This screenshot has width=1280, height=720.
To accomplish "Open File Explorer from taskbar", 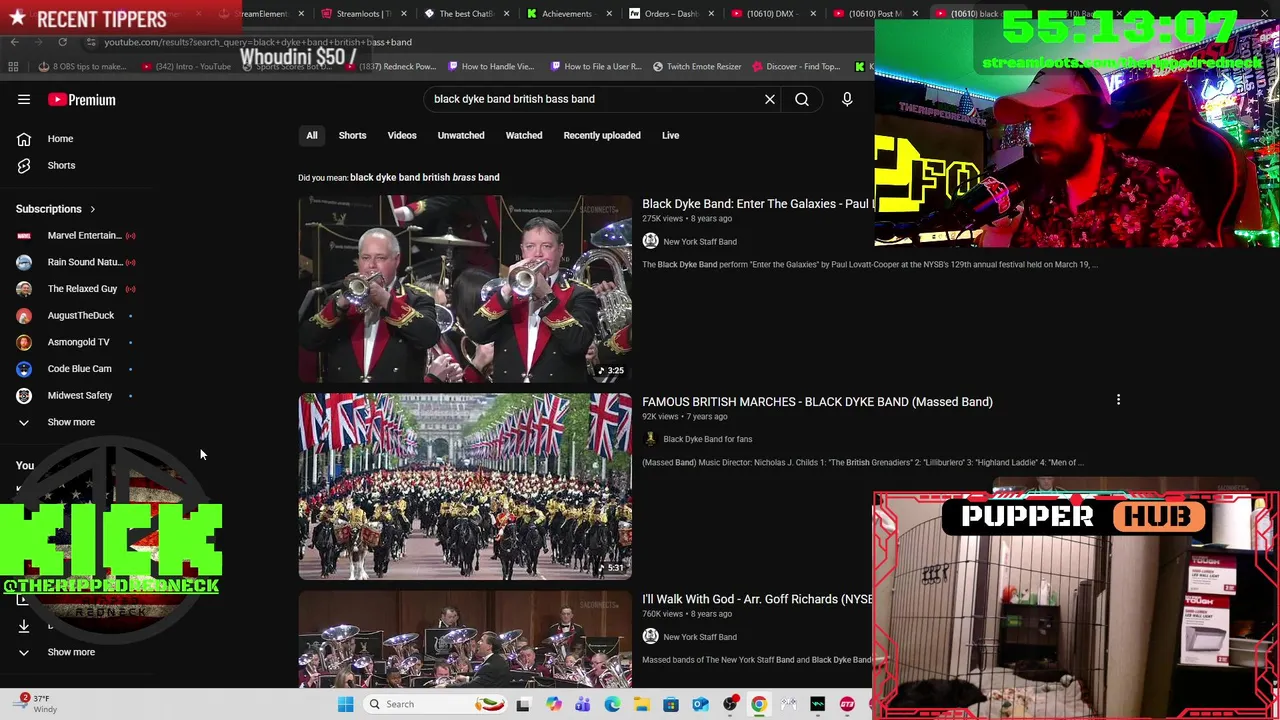I will (x=641, y=704).
